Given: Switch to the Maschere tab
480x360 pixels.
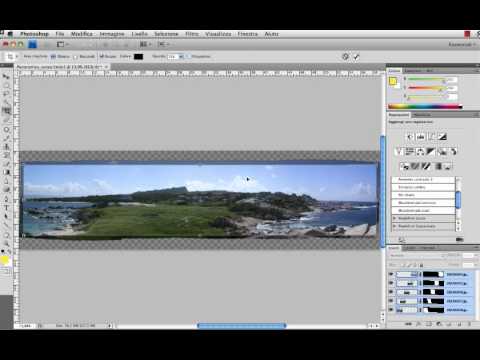Looking at the screenshot, I should coord(422,115).
